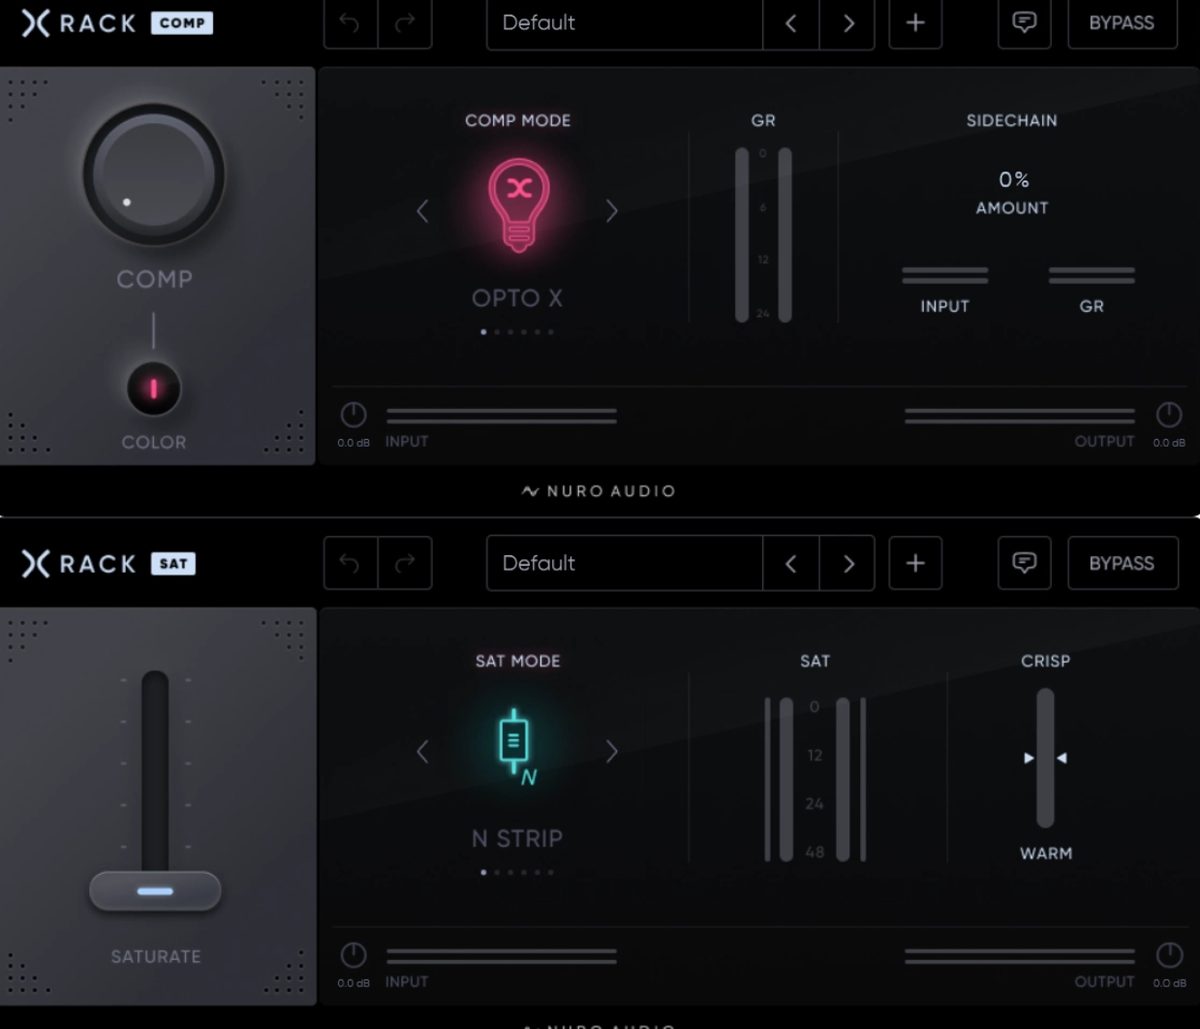Click the Nuro Audio logo under COMP rack

[599, 491]
